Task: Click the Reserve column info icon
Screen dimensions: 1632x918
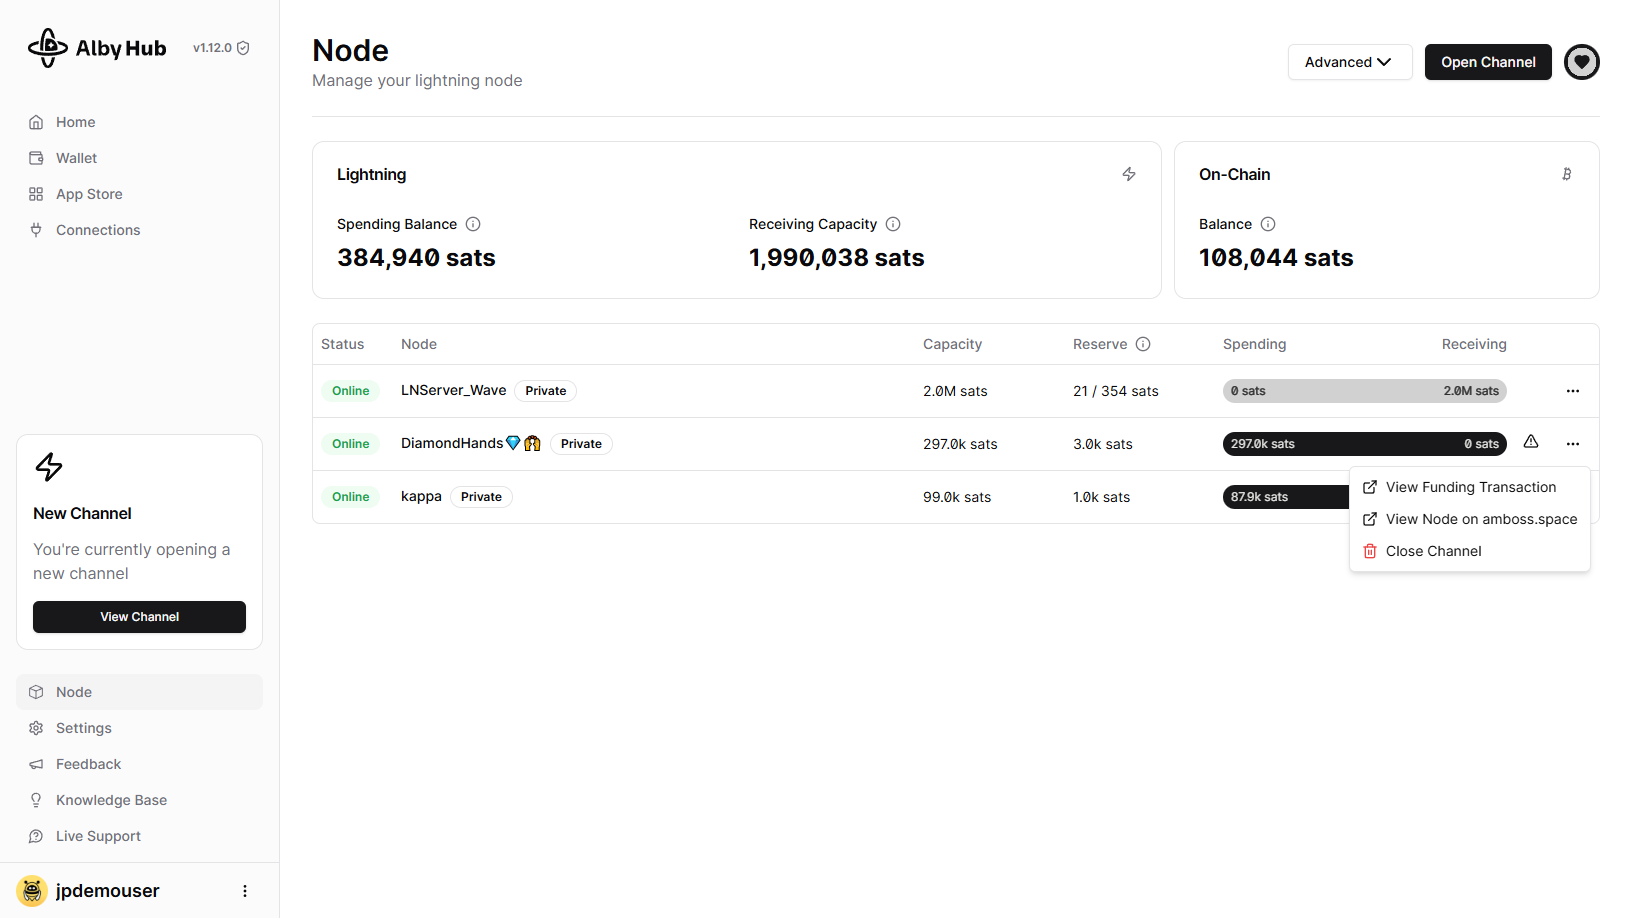Action: coord(1143,344)
